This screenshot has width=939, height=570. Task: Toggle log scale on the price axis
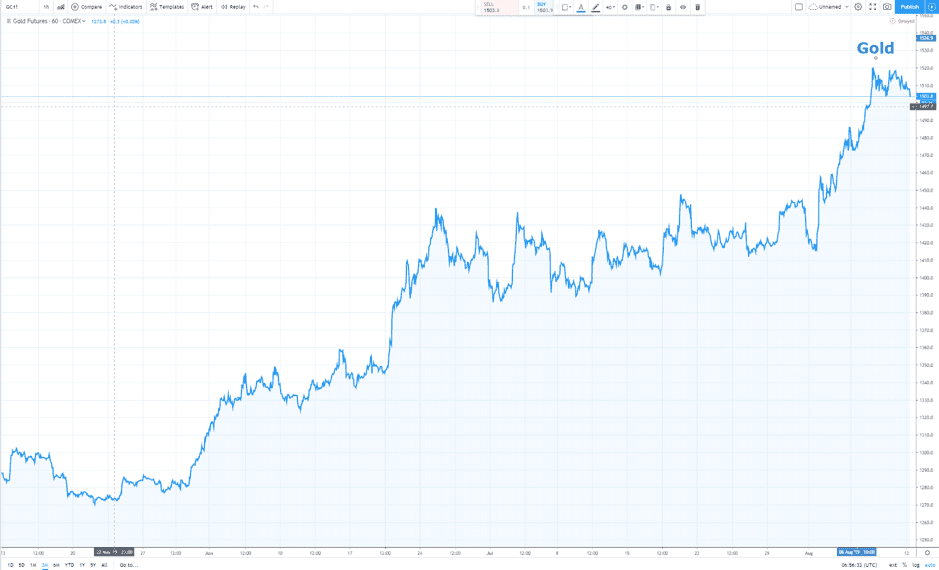click(915, 565)
